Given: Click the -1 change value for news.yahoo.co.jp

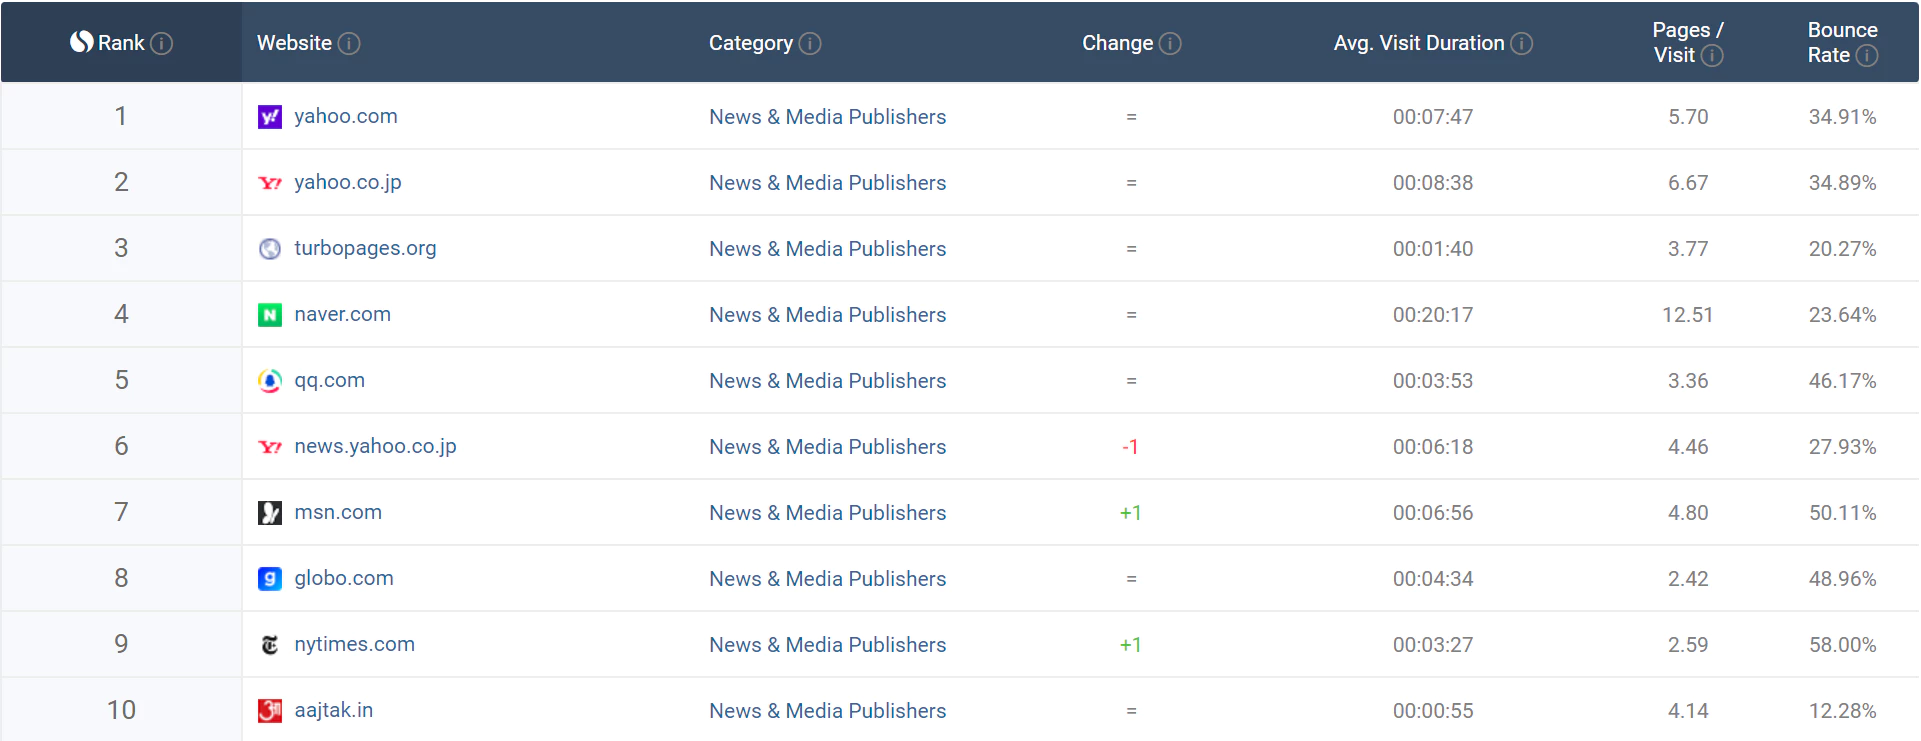Looking at the screenshot, I should (1130, 447).
